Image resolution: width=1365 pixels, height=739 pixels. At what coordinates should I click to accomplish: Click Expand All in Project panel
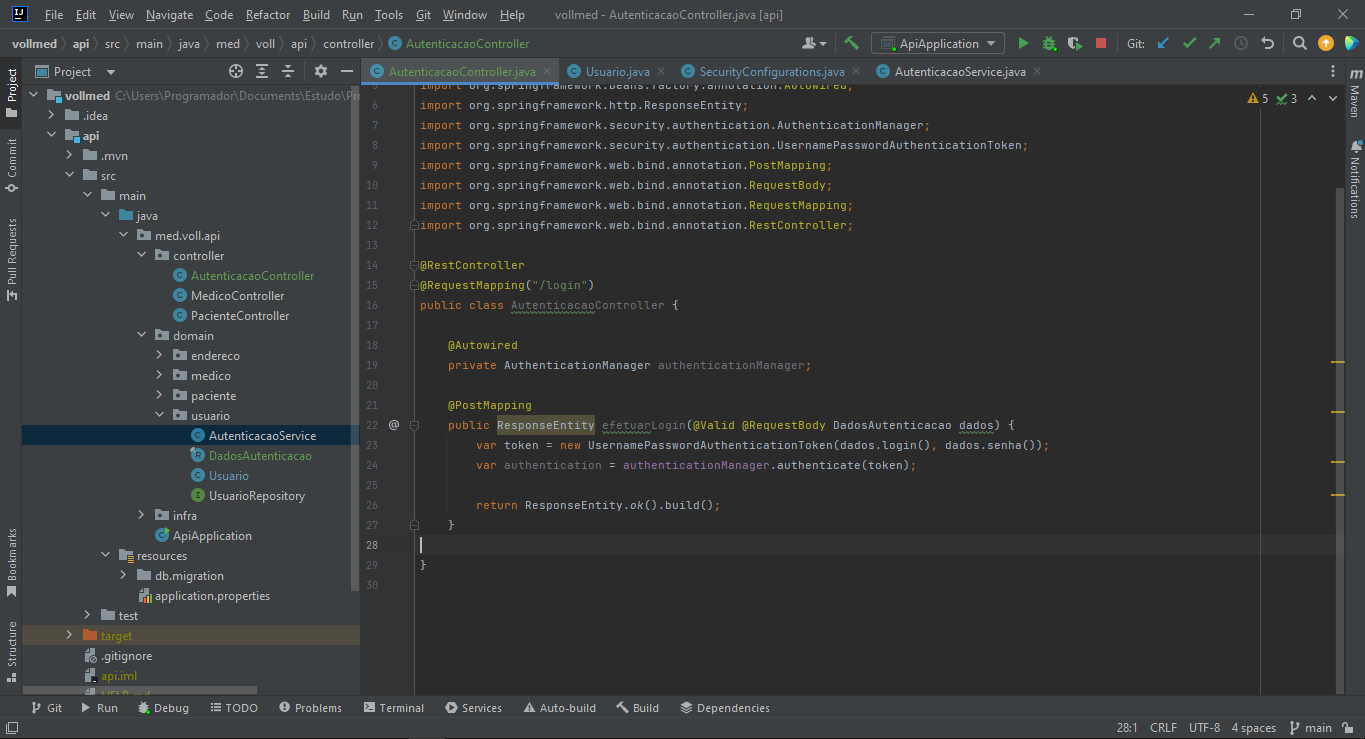(262, 71)
